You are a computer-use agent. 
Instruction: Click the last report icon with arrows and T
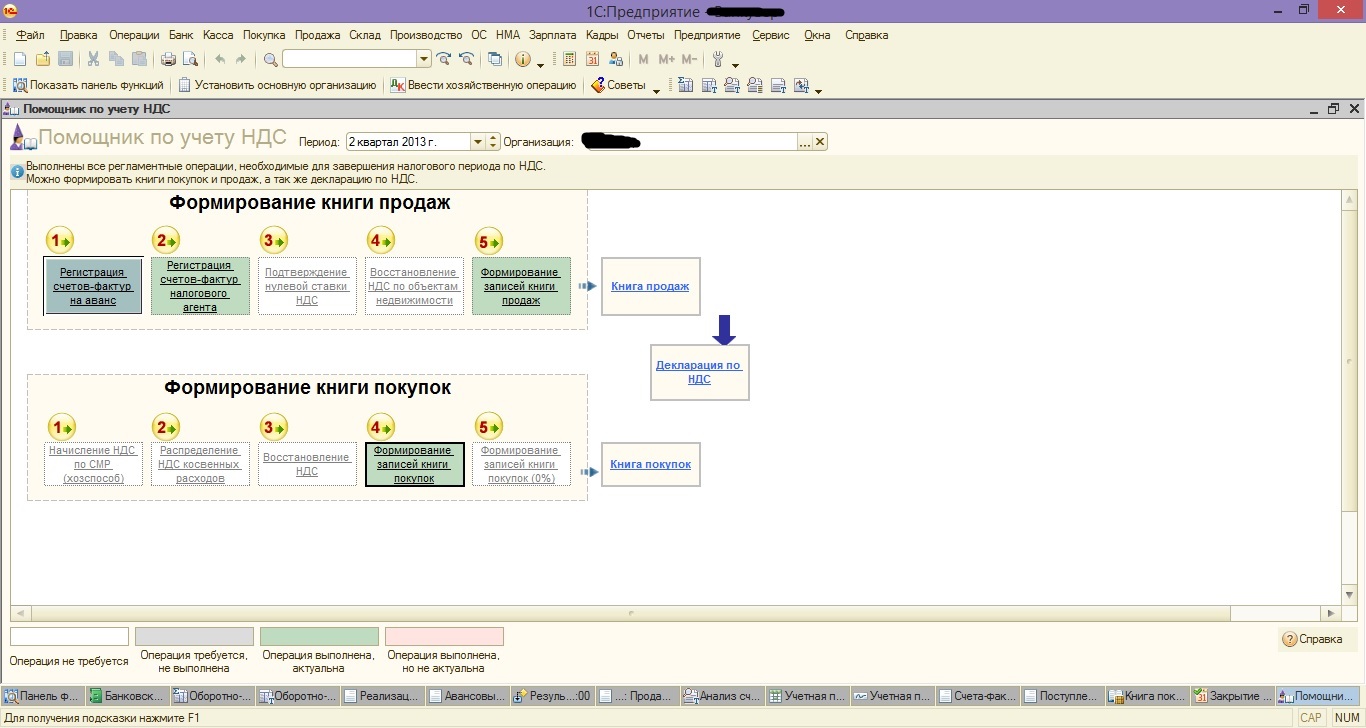[801, 85]
